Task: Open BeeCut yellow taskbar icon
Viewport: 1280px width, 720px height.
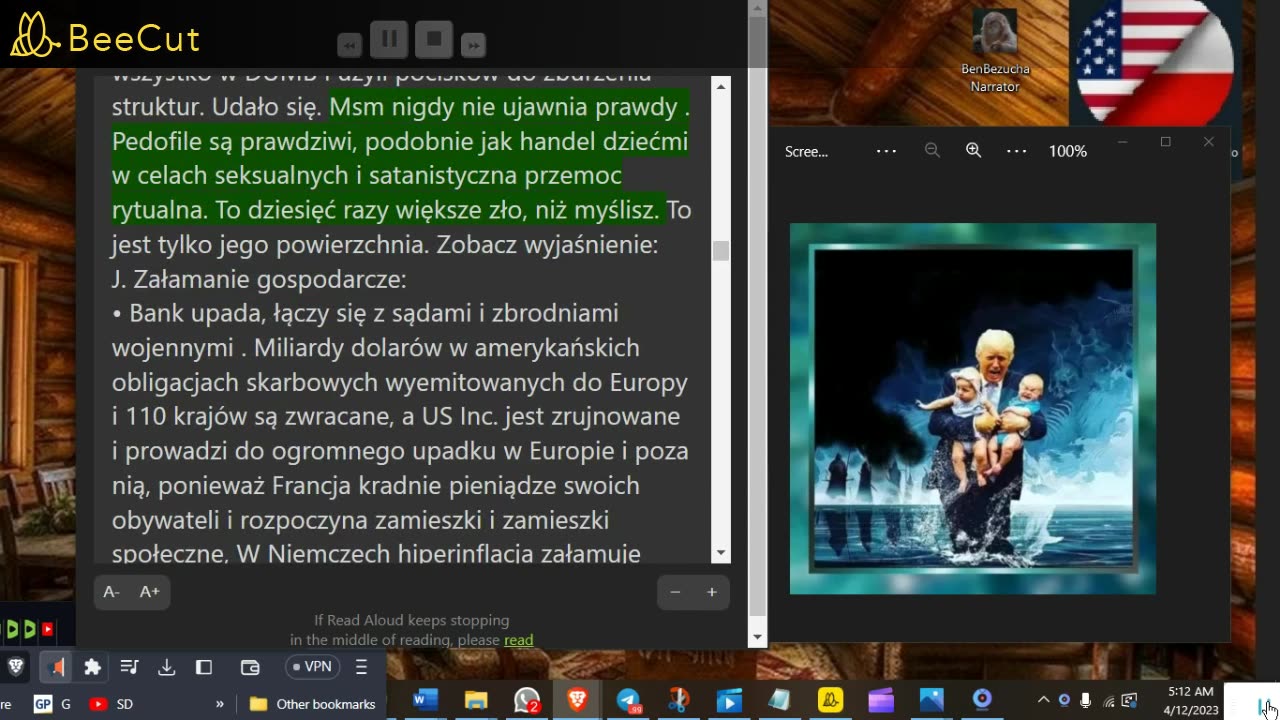Action: (830, 700)
